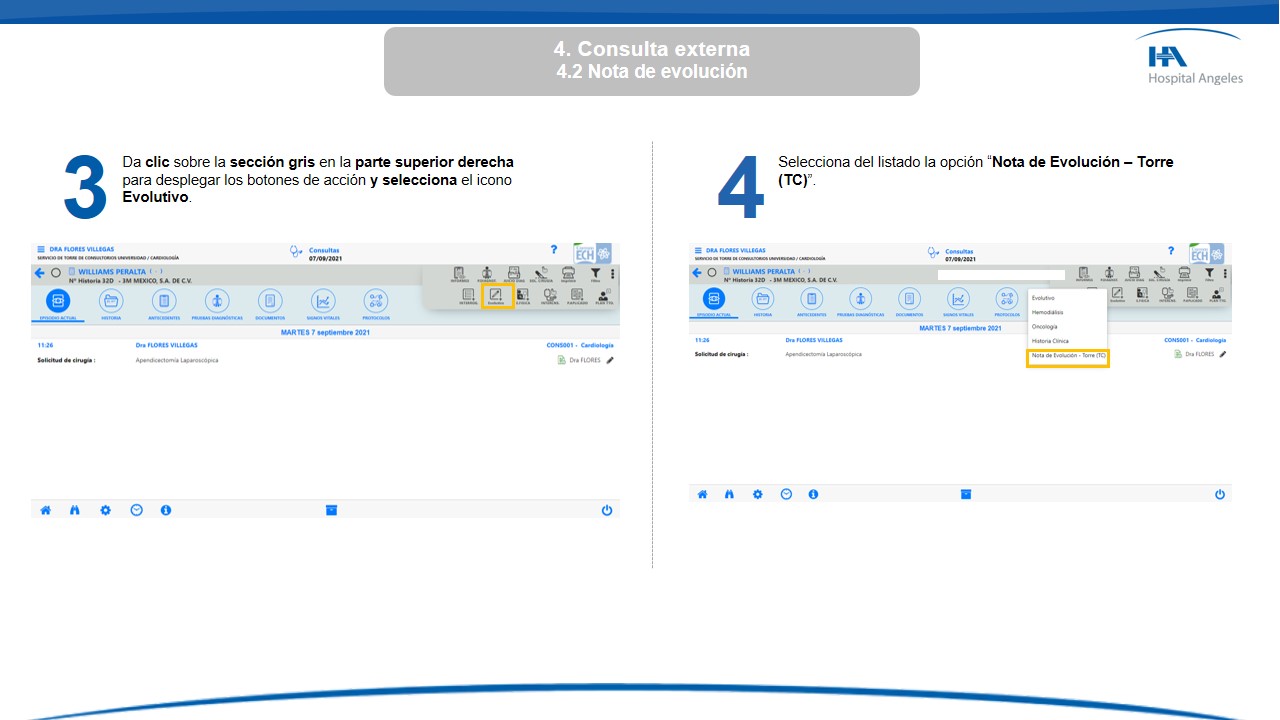Click the home icon in left screenshot footer
1280x720 pixels.
pos(45,510)
